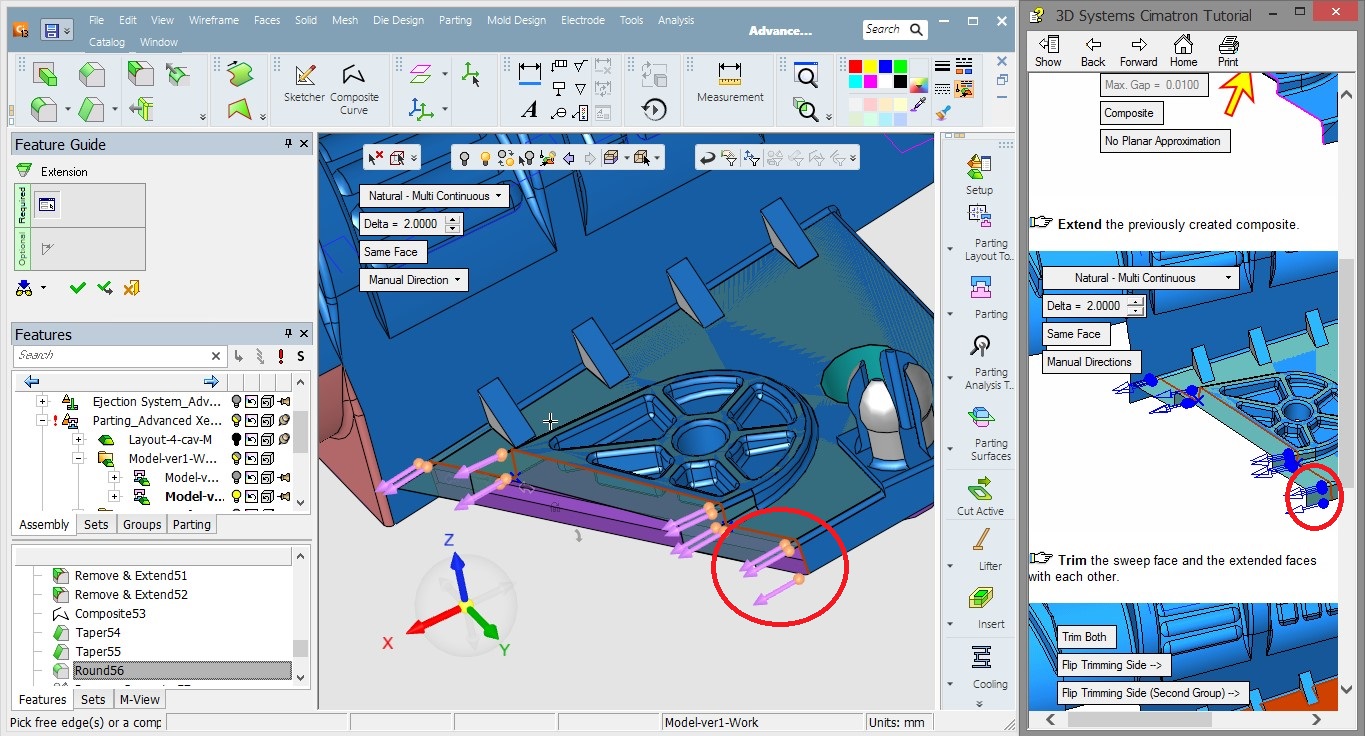1365x736 pixels.
Task: Expand the Ejection System_Adv tree node
Action: tap(42, 401)
